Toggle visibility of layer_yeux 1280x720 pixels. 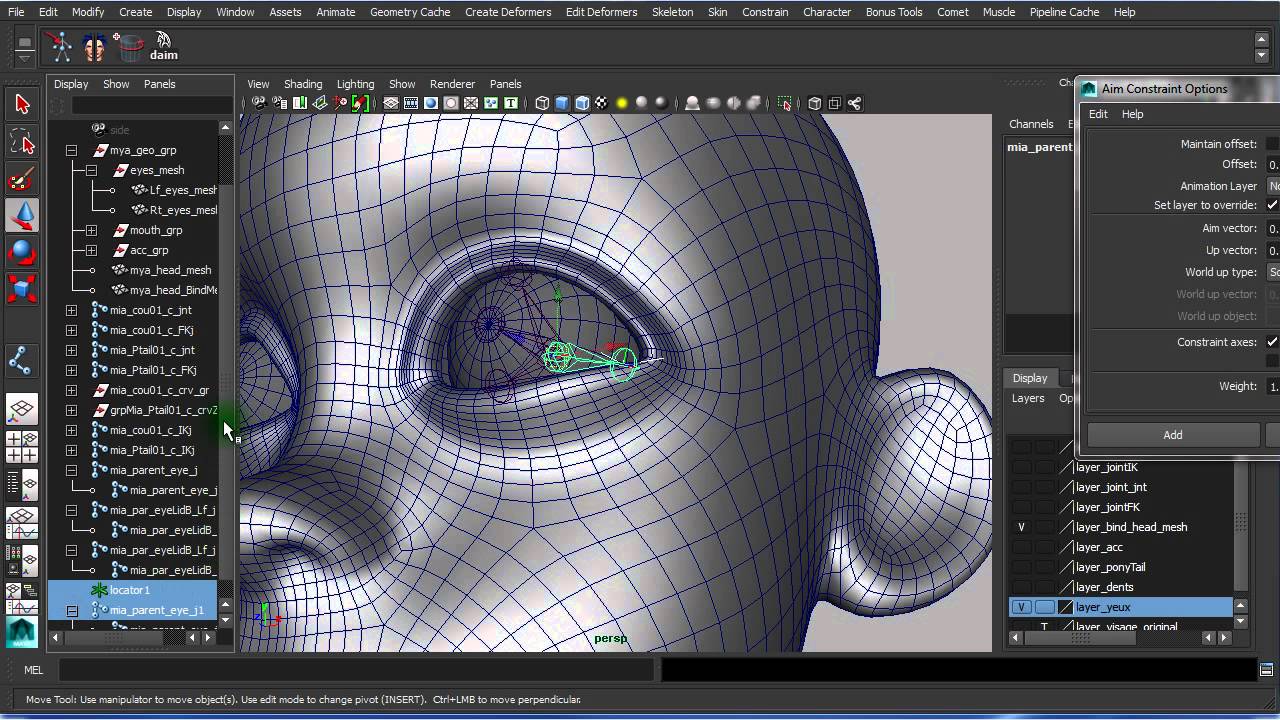pyautogui.click(x=1021, y=607)
